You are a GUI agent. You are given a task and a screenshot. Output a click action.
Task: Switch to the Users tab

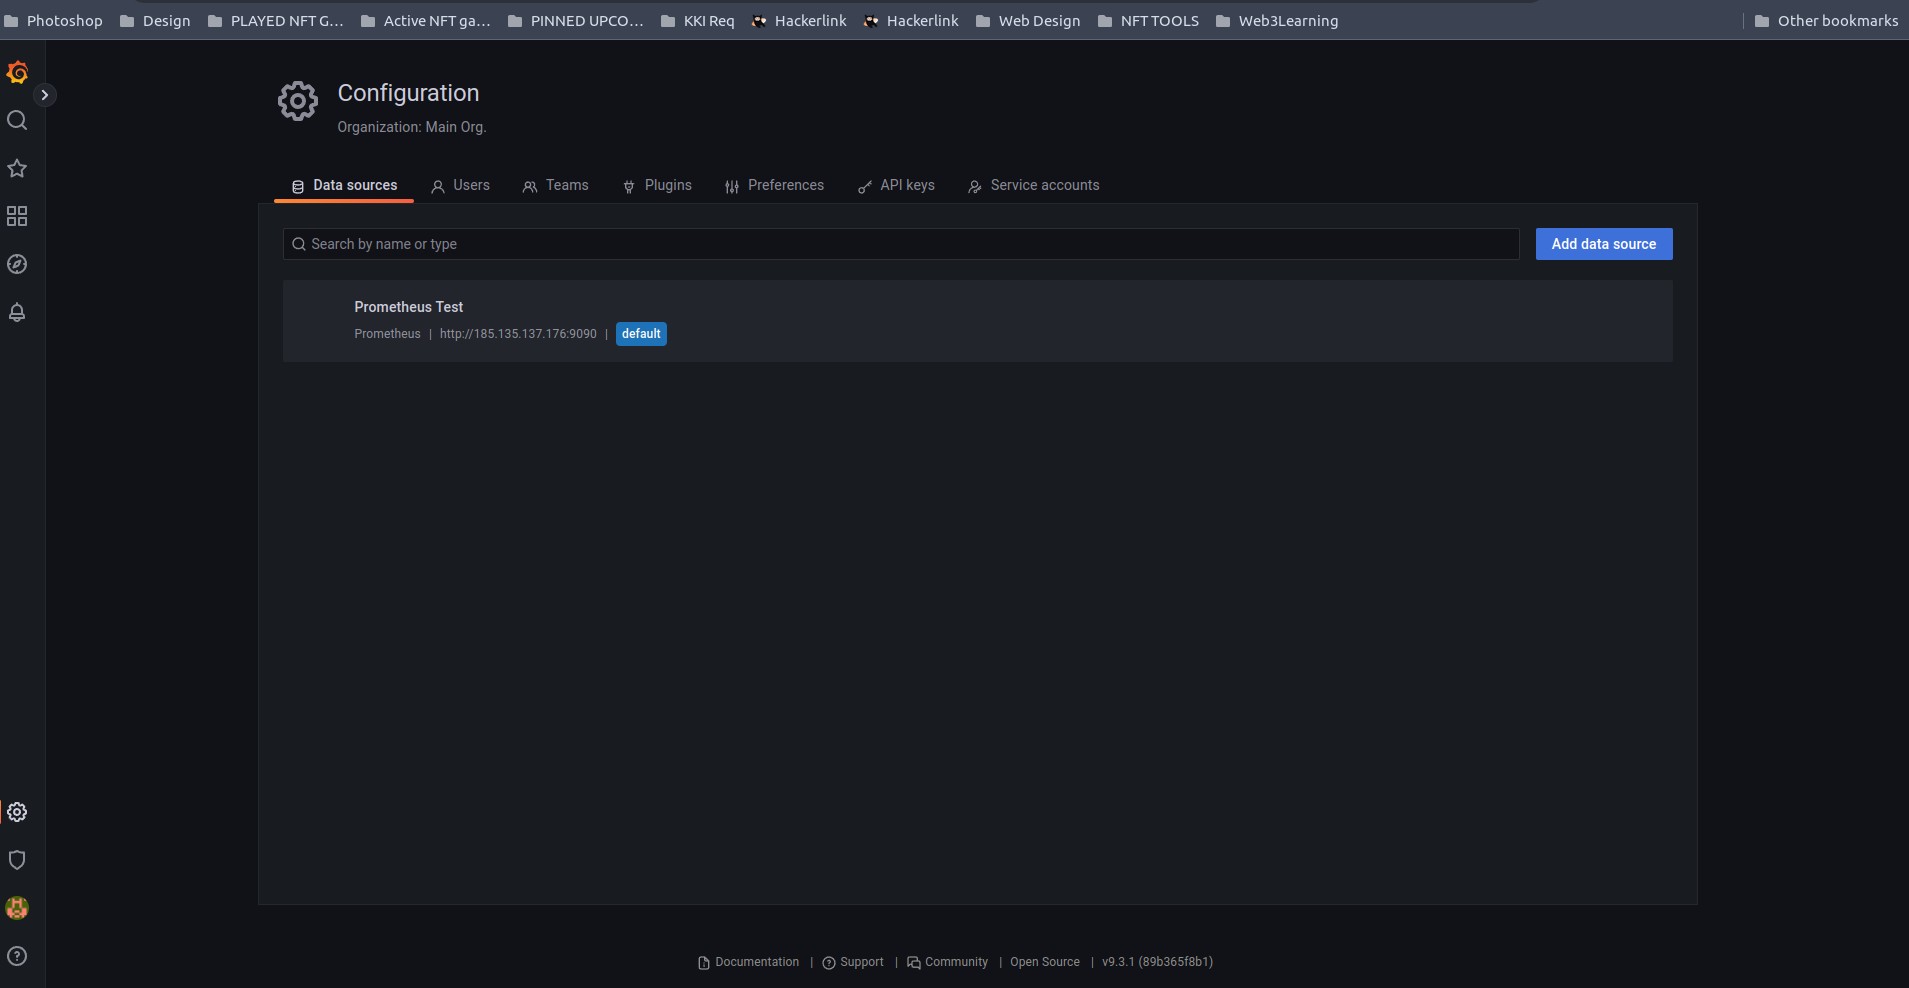point(460,185)
